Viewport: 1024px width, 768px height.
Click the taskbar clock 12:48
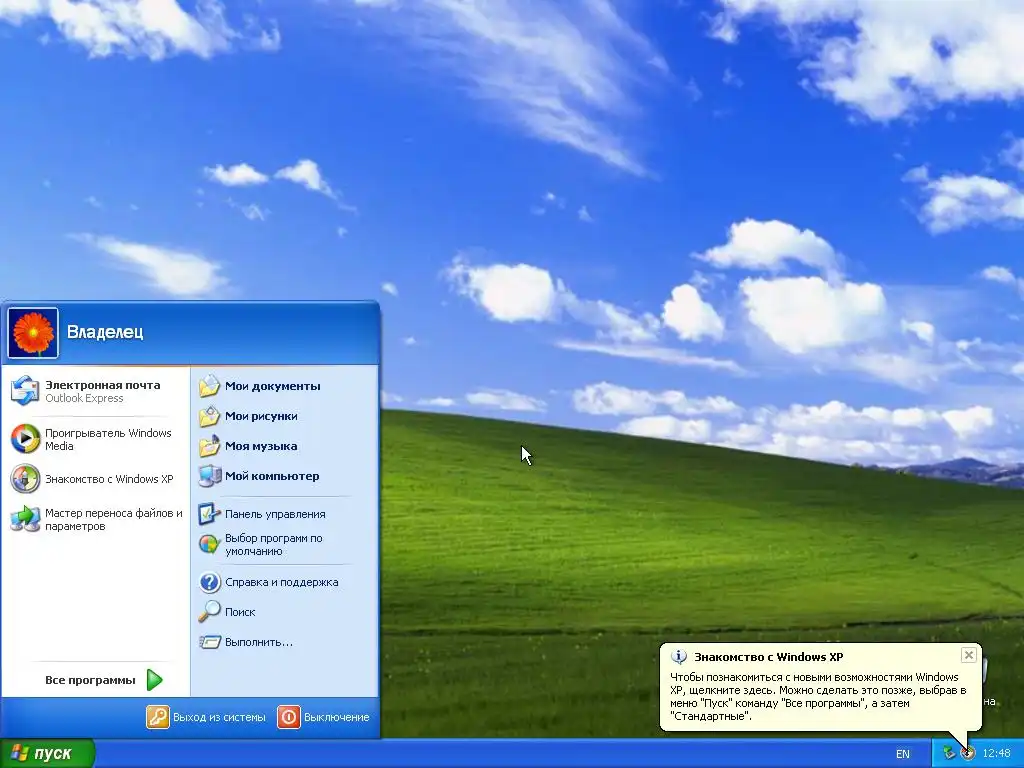point(996,754)
